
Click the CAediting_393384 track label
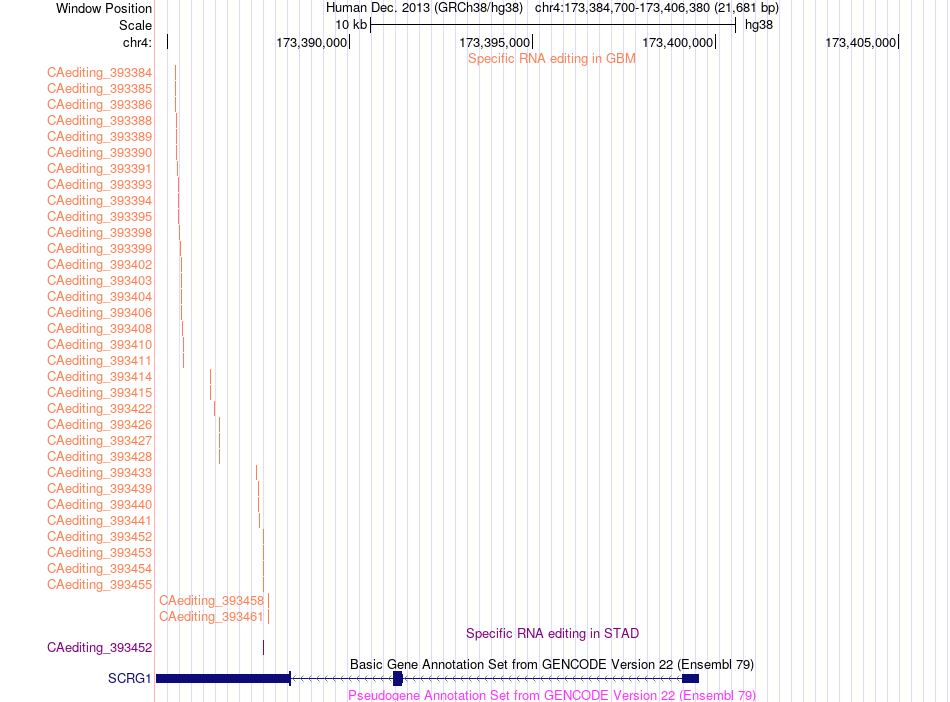tap(99, 73)
